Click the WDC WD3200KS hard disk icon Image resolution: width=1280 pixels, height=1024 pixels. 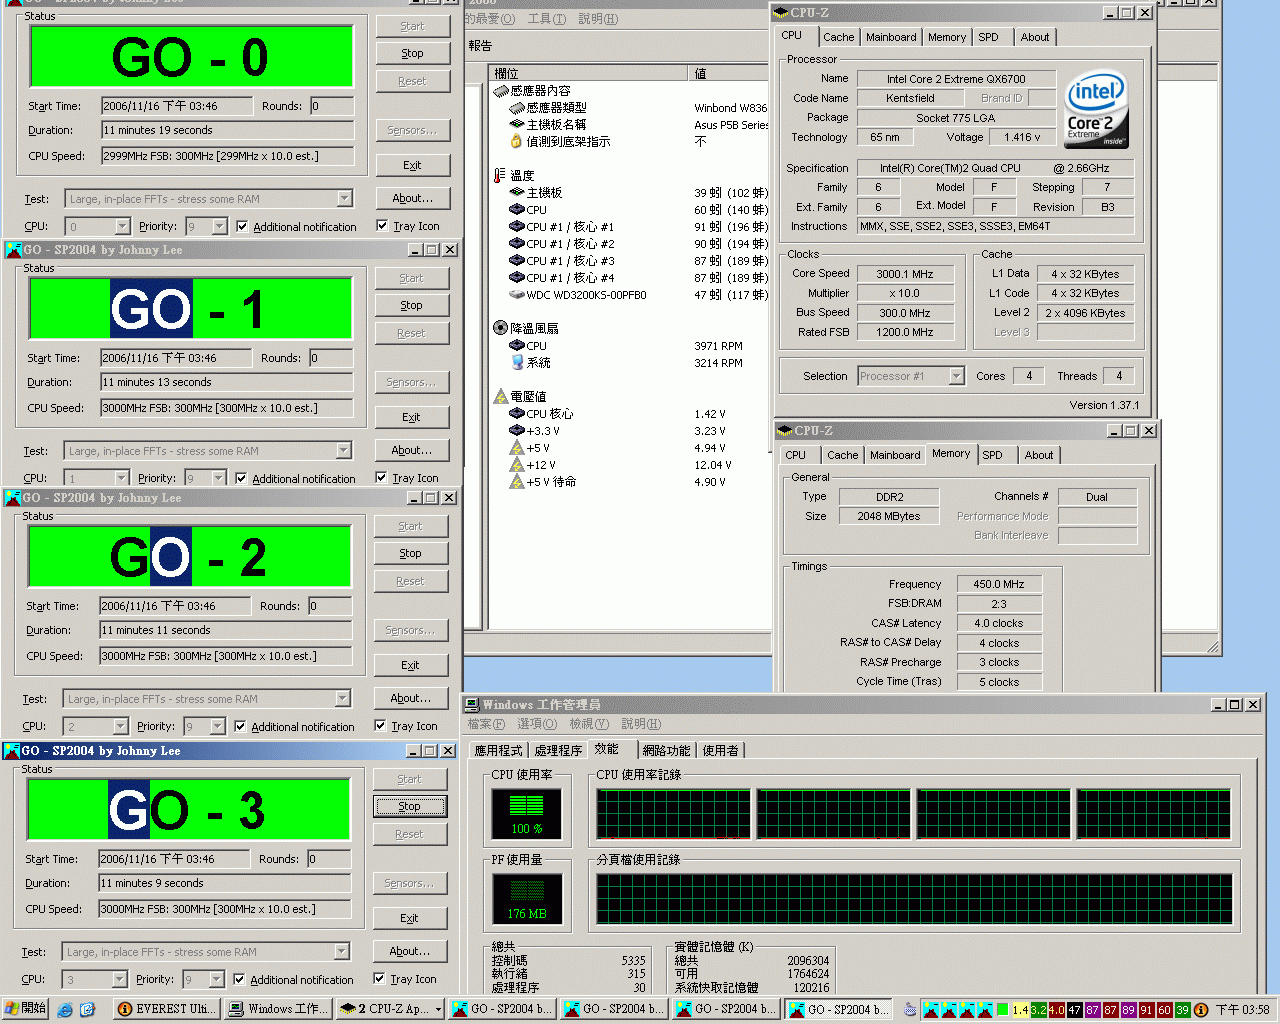[517, 295]
